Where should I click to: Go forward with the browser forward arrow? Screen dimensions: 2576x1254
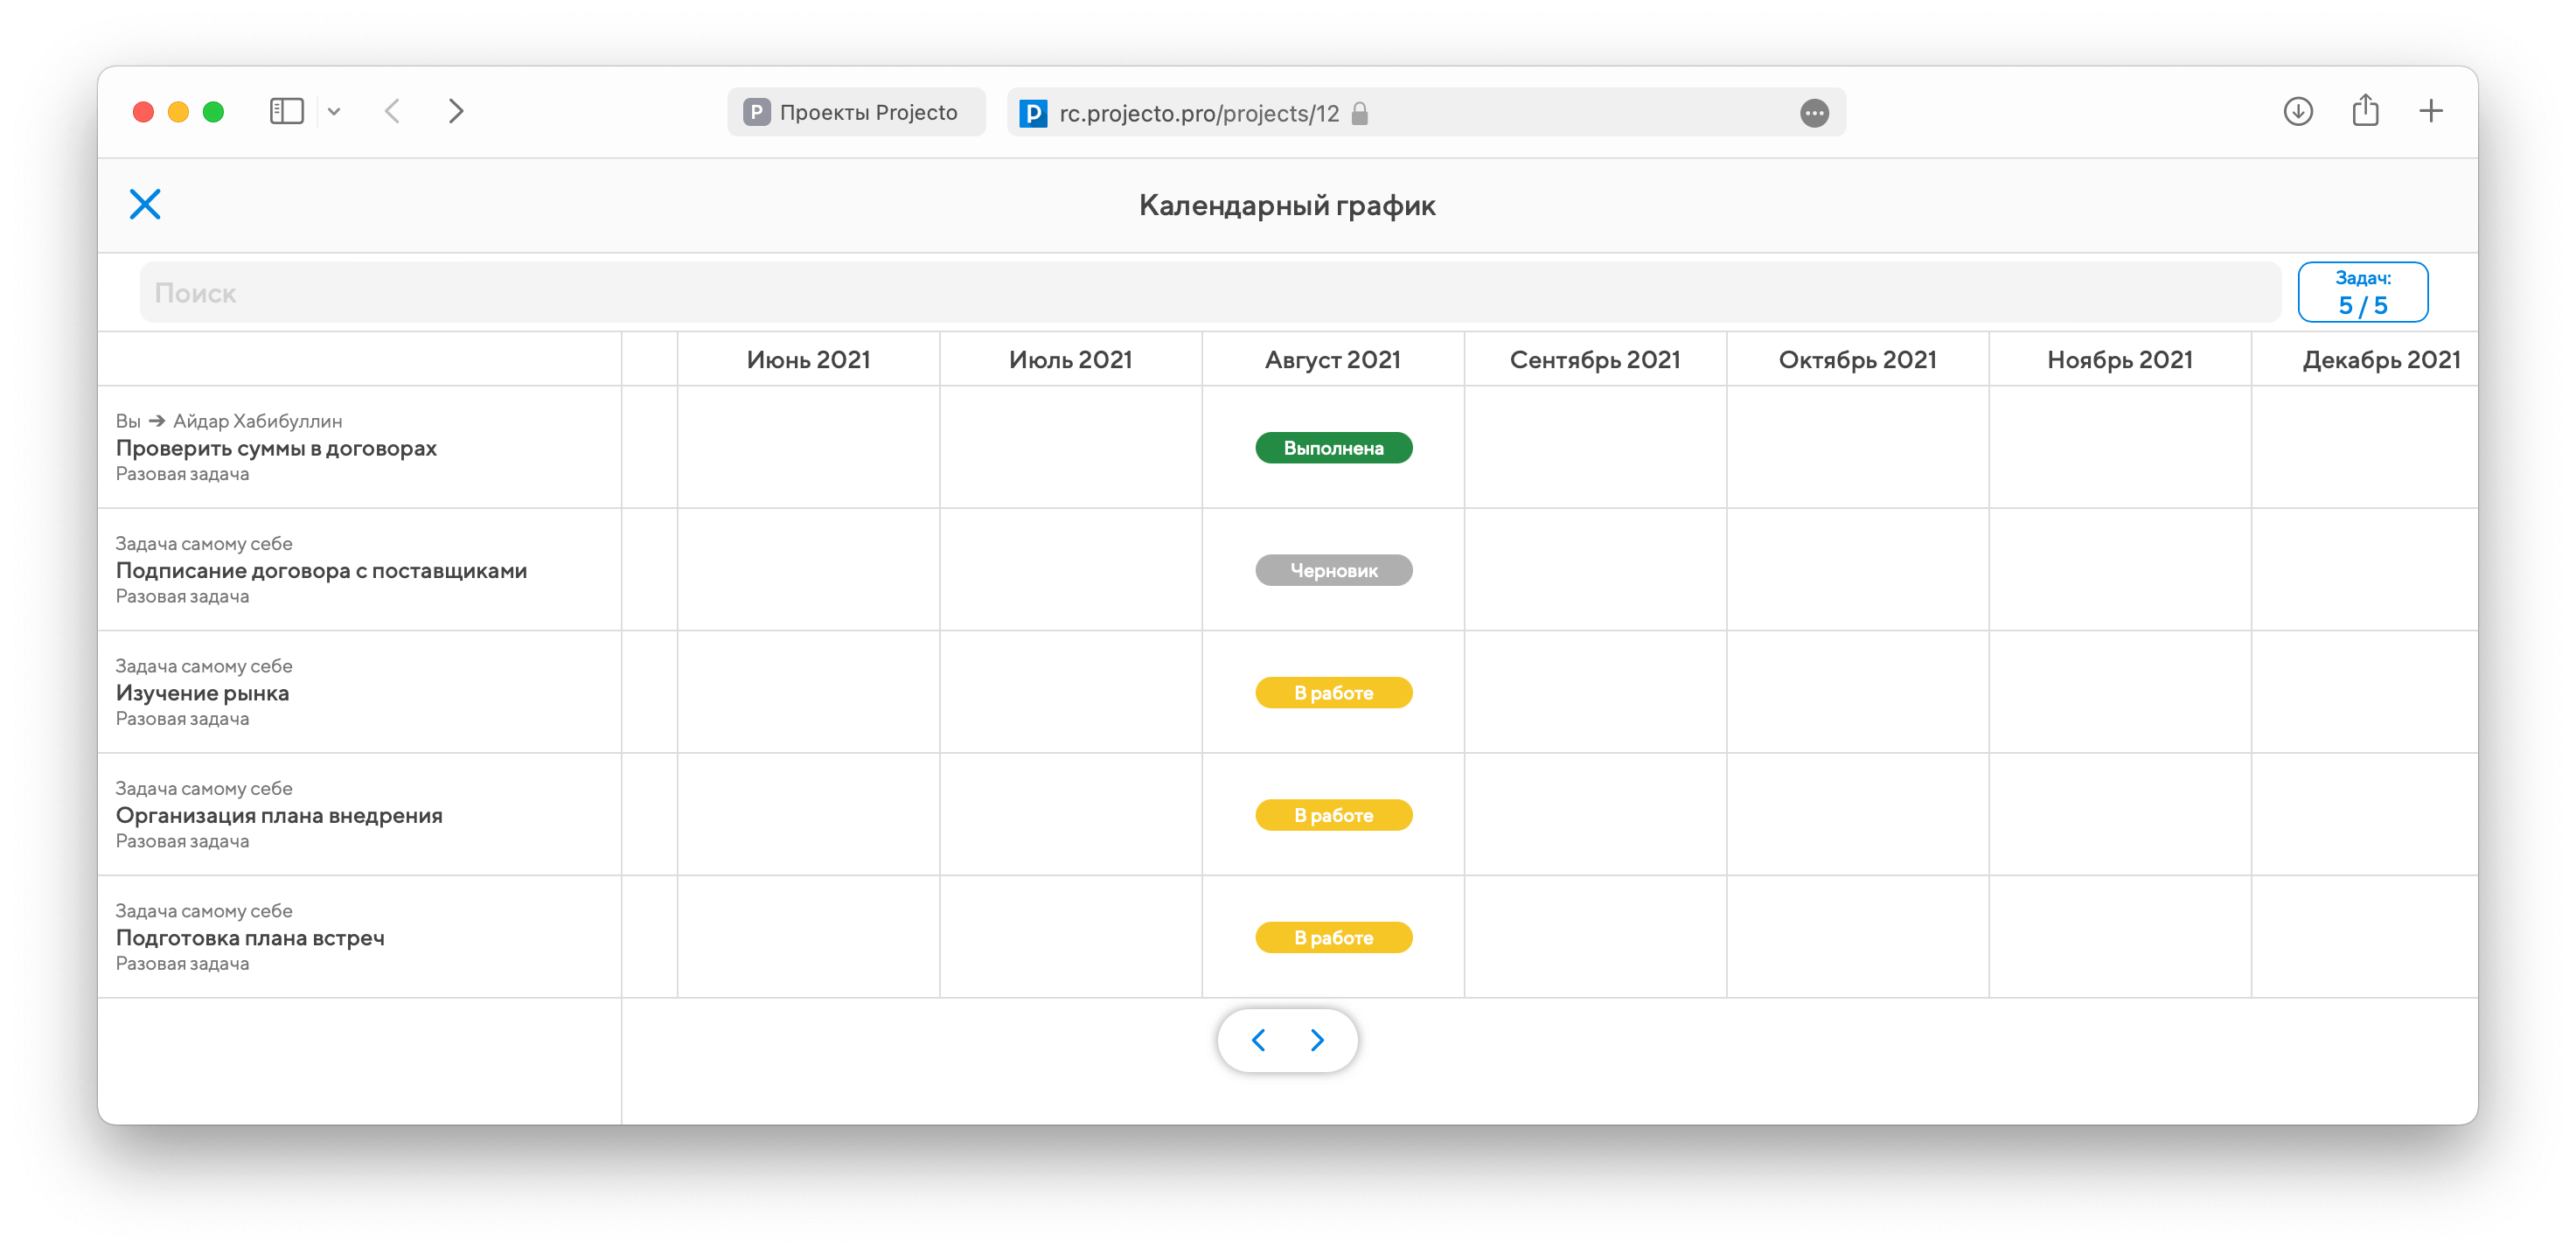pyautogui.click(x=456, y=111)
